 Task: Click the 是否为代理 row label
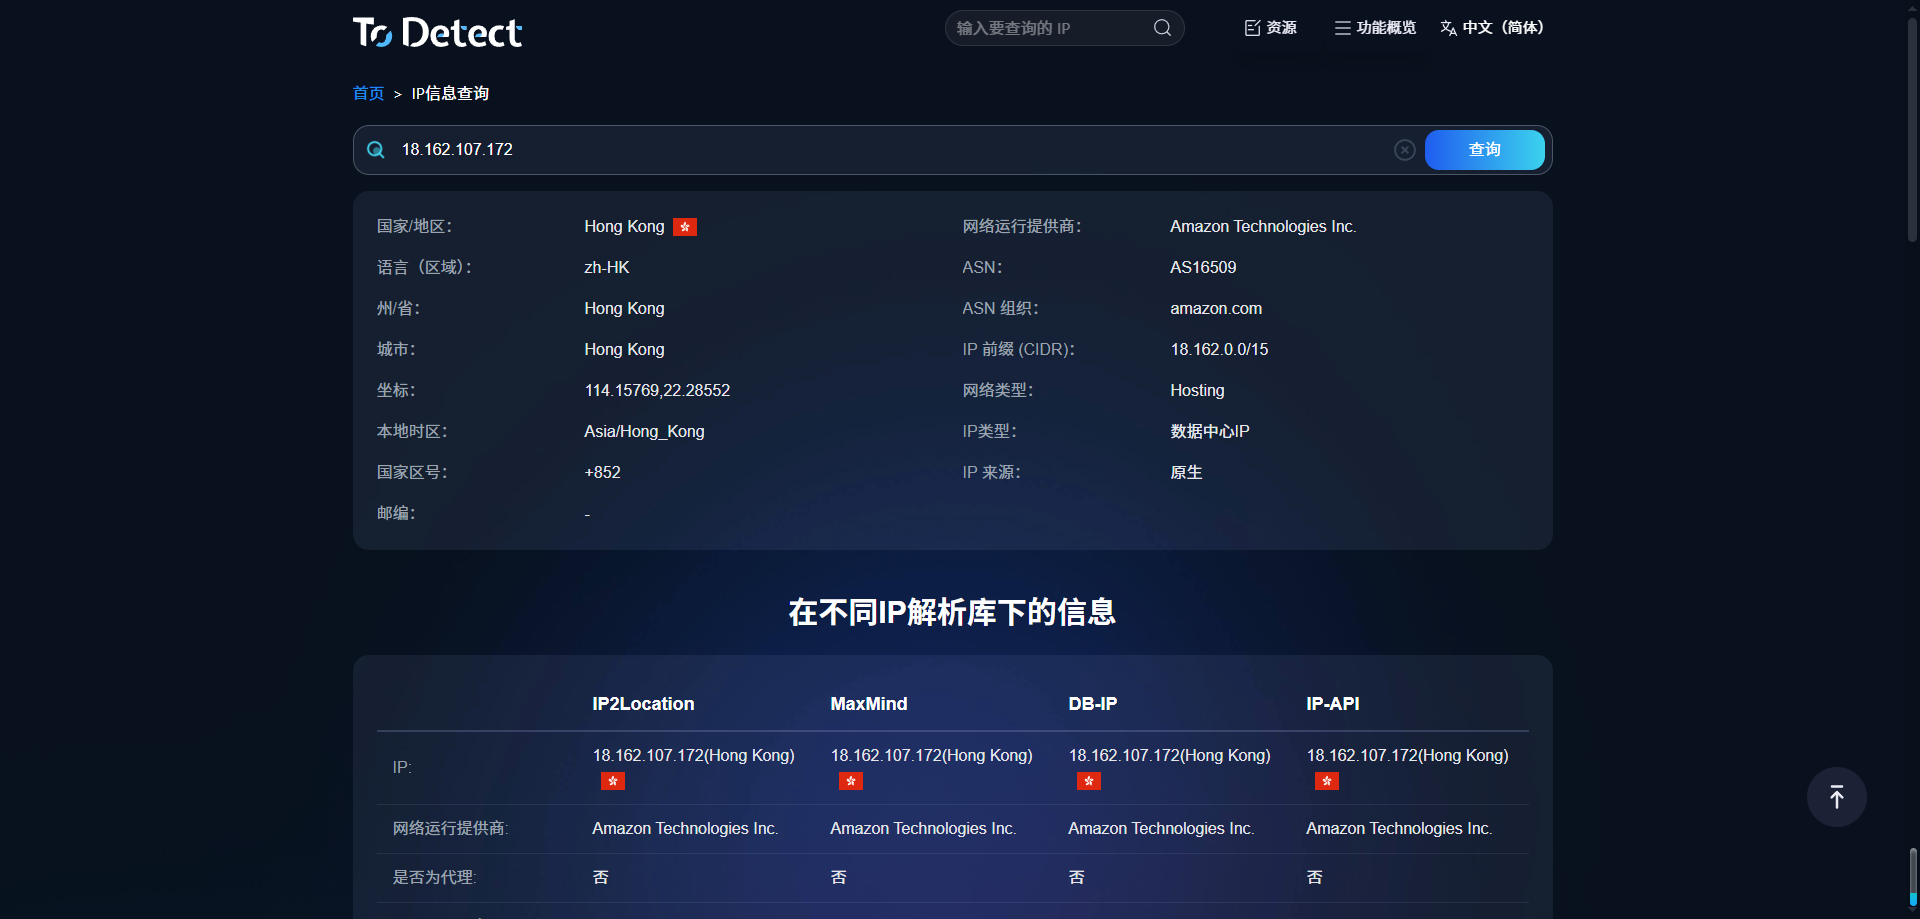[x=434, y=877]
